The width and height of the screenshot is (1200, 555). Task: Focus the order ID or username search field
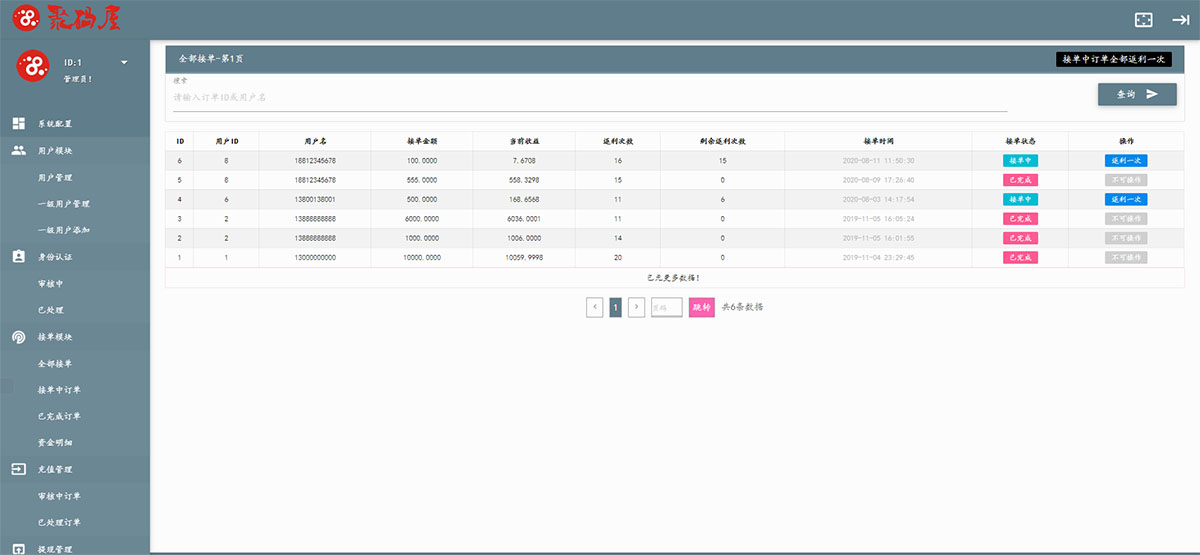click(590, 98)
